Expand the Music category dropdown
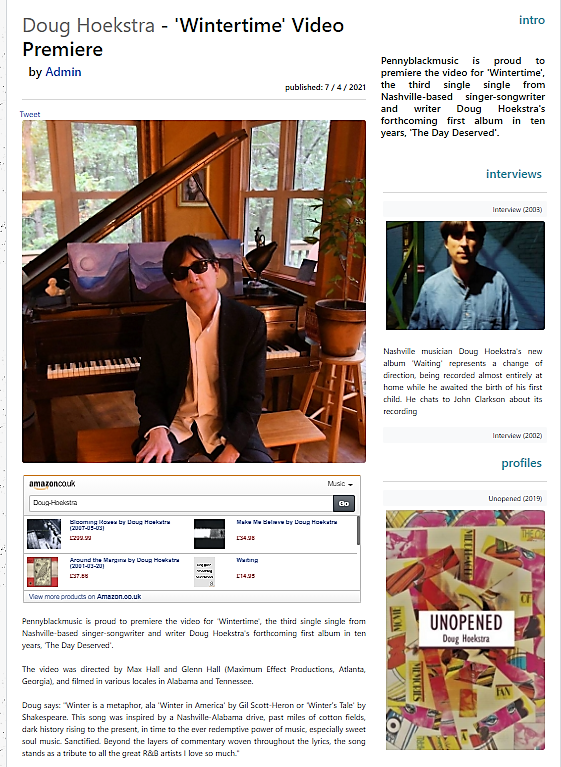The height and width of the screenshot is (767, 561). coord(340,484)
